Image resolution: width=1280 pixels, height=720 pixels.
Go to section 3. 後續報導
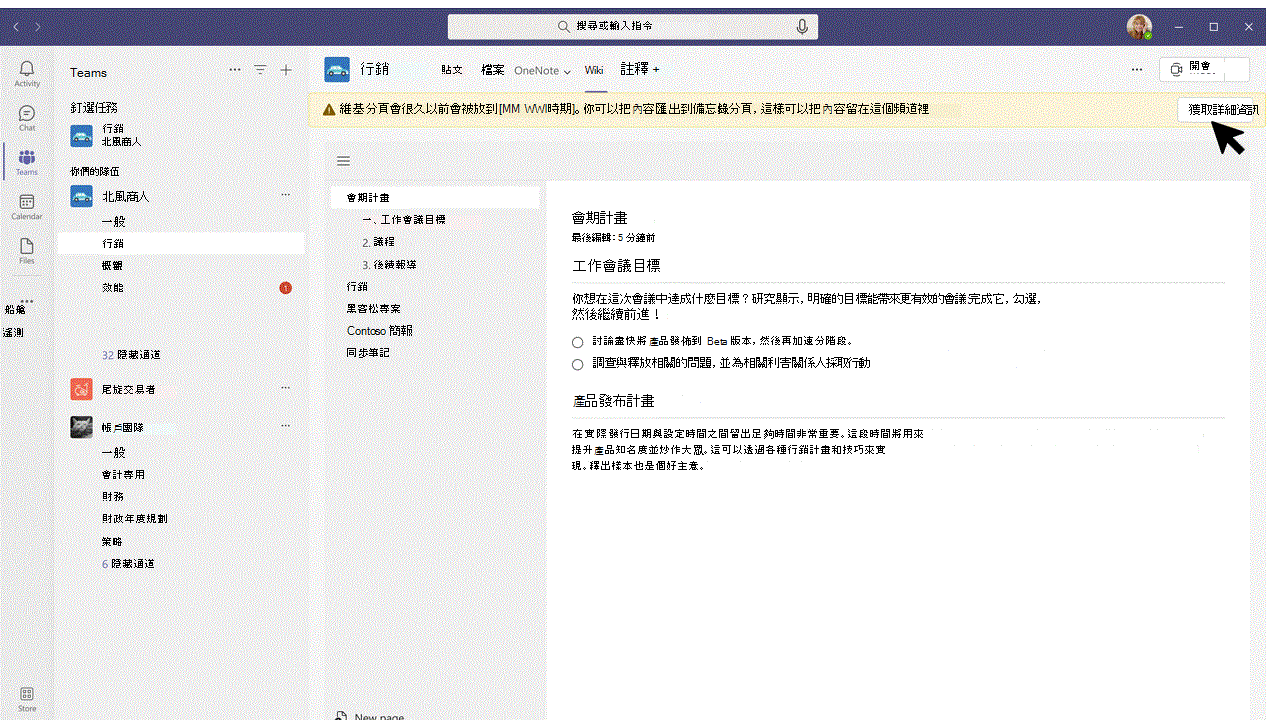coord(389,265)
